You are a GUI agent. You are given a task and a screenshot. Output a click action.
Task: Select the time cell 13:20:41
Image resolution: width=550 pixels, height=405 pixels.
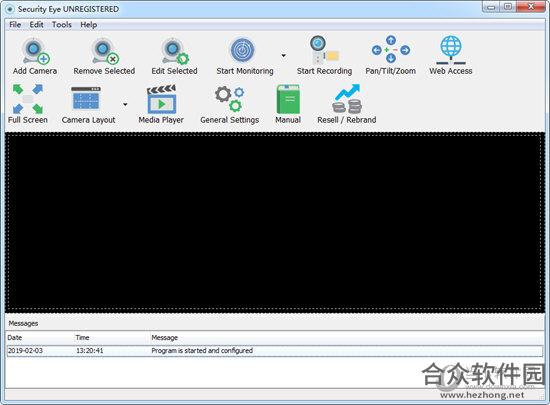(90, 351)
